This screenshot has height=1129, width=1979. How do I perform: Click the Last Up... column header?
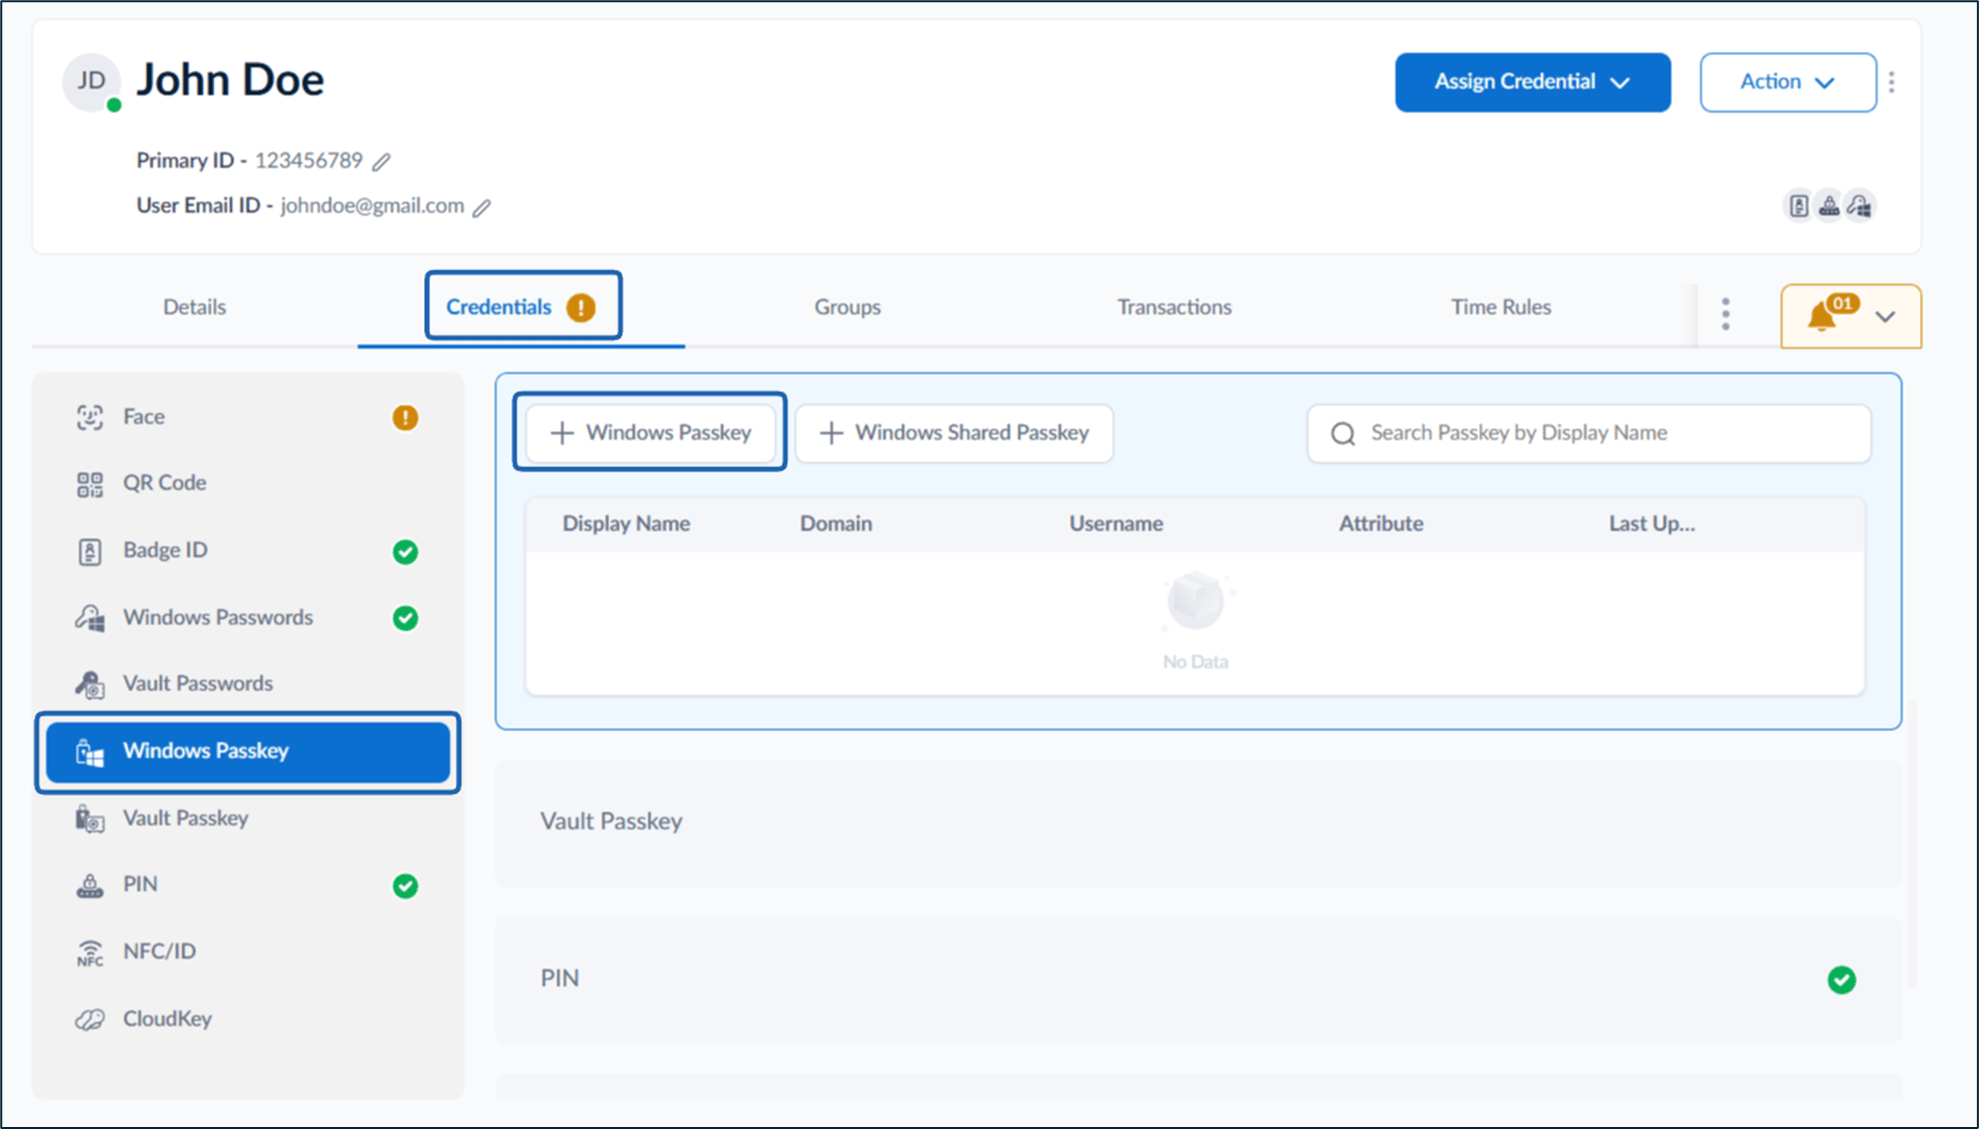[1651, 523]
